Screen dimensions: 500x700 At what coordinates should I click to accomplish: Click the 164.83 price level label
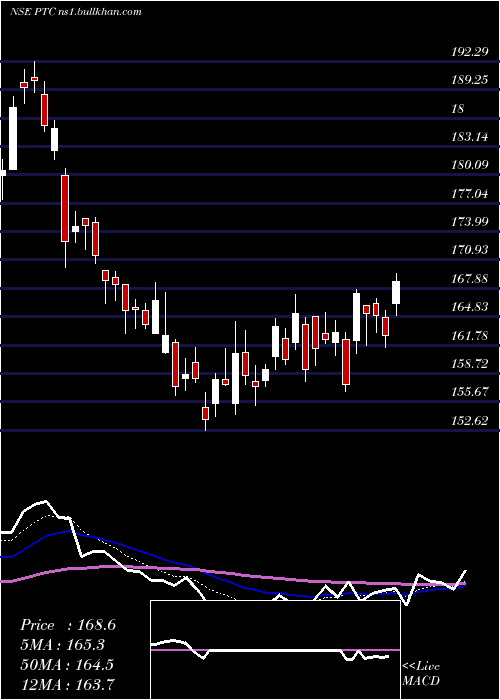pos(469,307)
